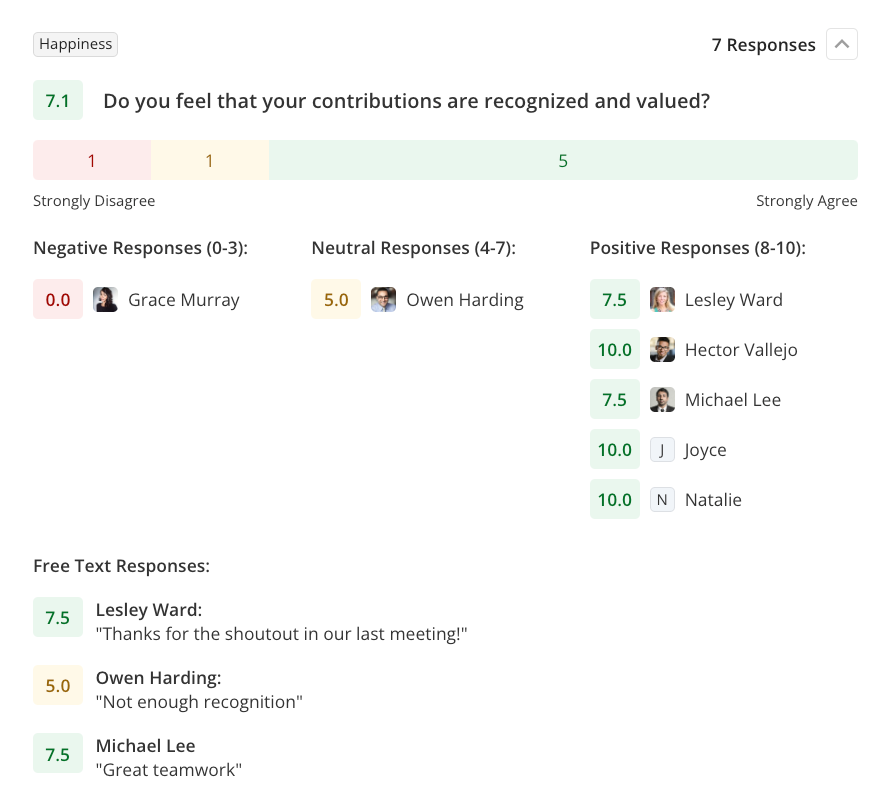This screenshot has width=887, height=811.
Task: Click Lesley Ward's avatar photo
Action: point(662,300)
